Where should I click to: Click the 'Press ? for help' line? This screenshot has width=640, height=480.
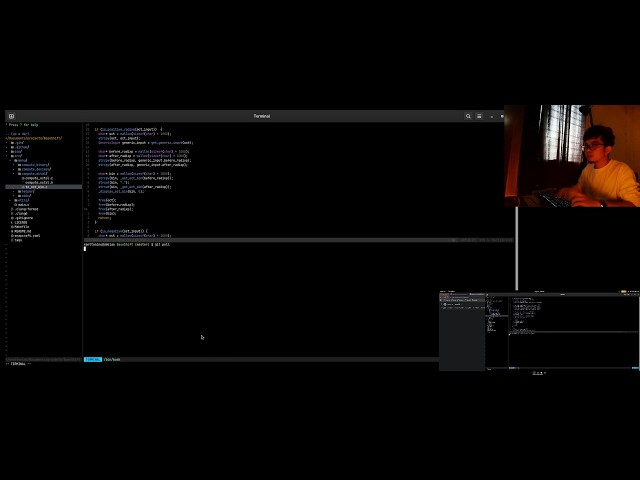[x=22, y=125]
